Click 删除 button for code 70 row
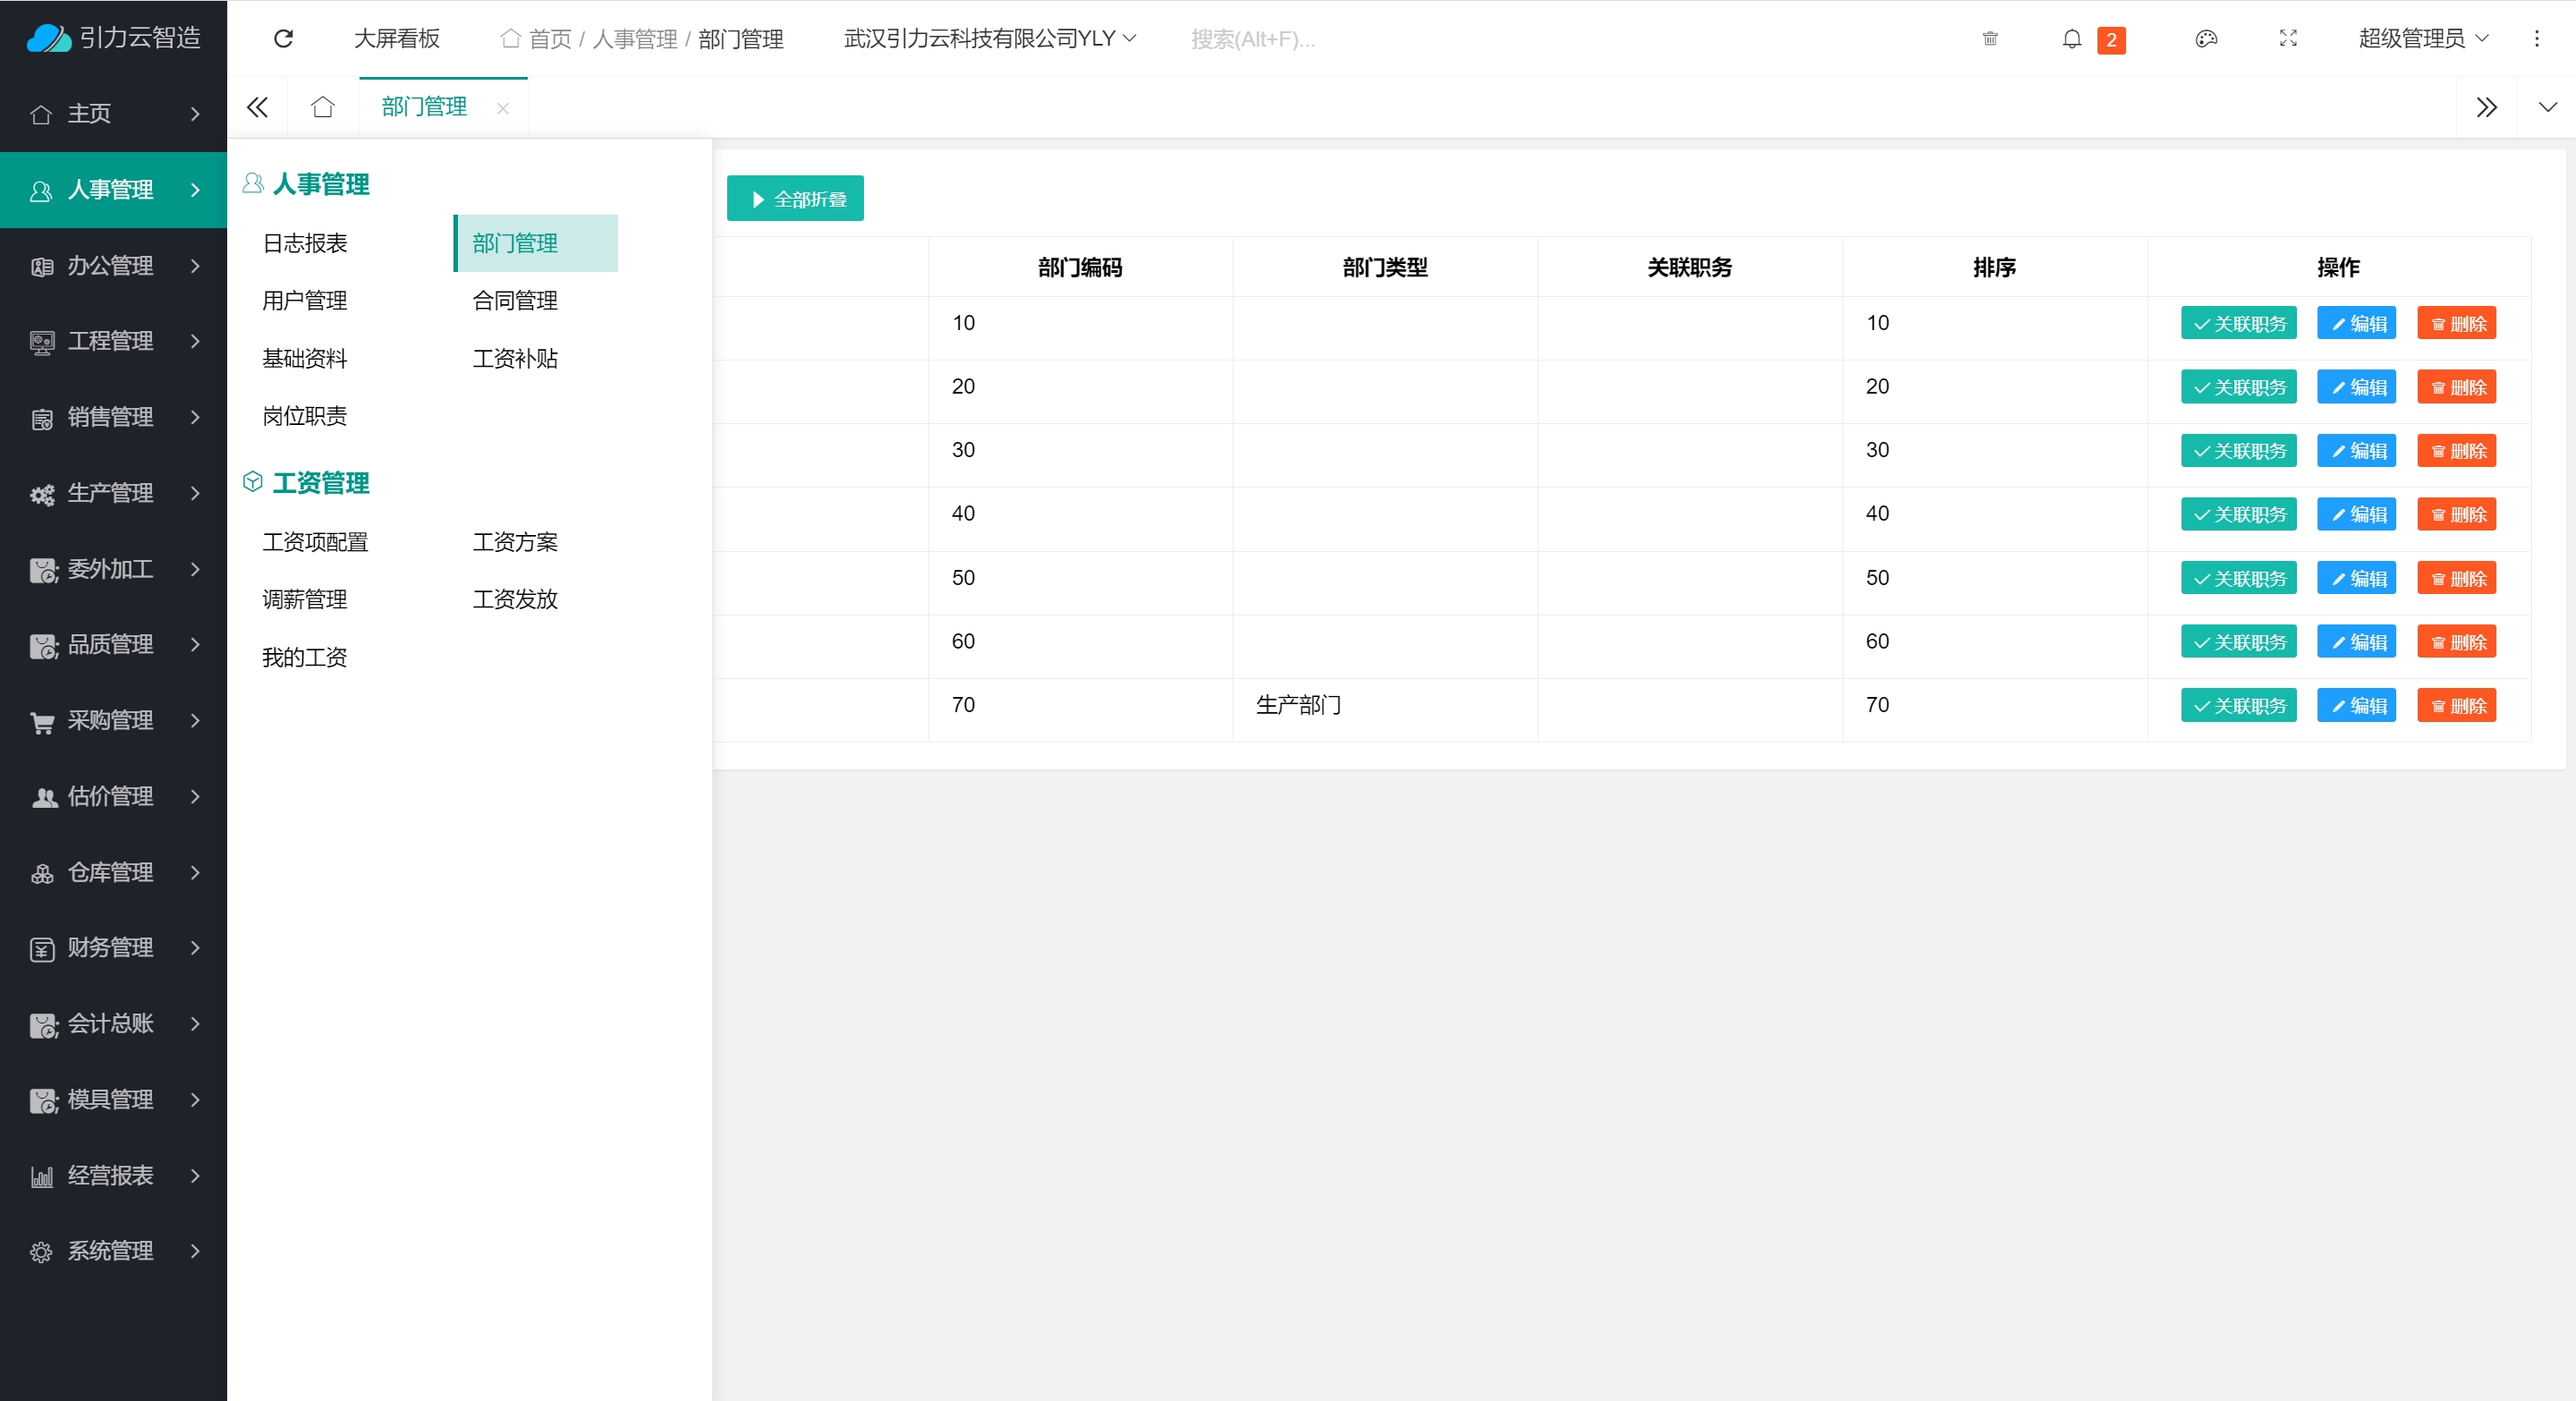Viewport: 2576px width, 1401px height. [2456, 706]
